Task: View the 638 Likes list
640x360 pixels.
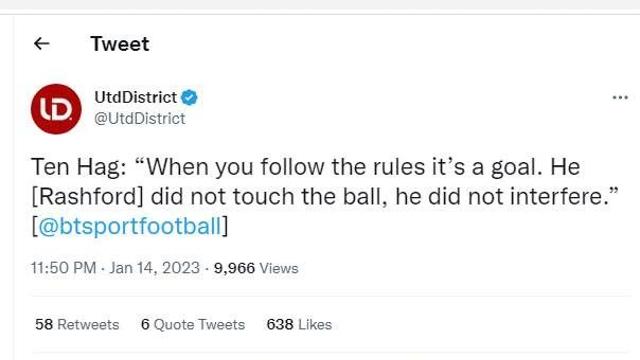Action: pyautogui.click(x=299, y=324)
